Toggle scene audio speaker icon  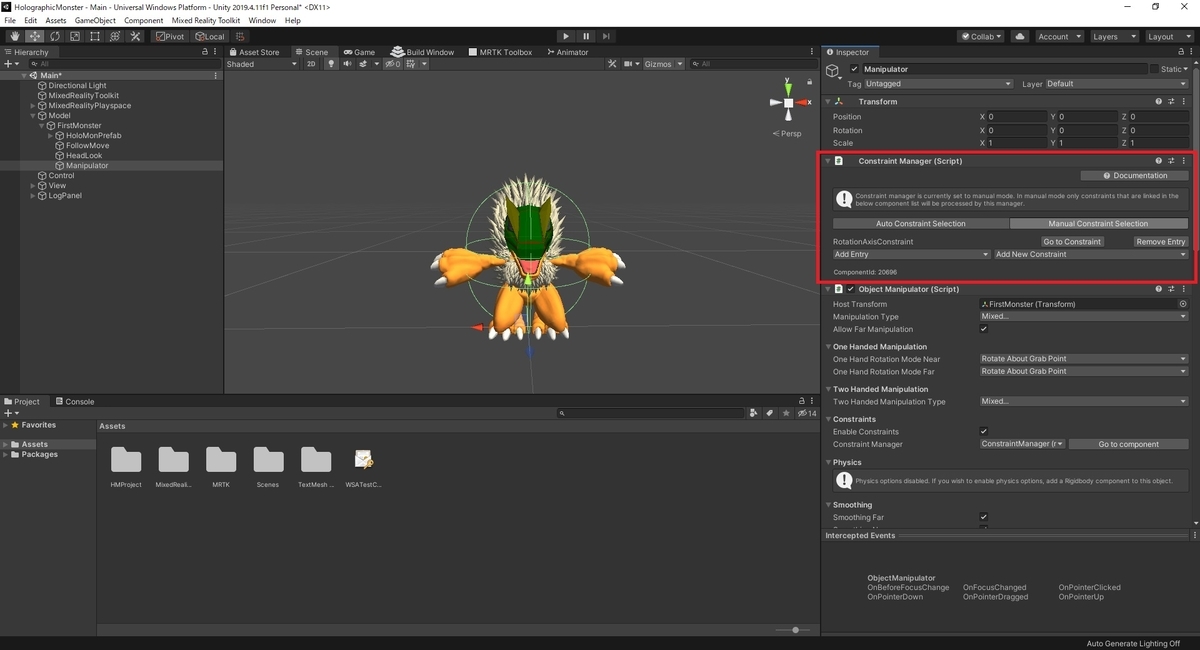point(349,64)
